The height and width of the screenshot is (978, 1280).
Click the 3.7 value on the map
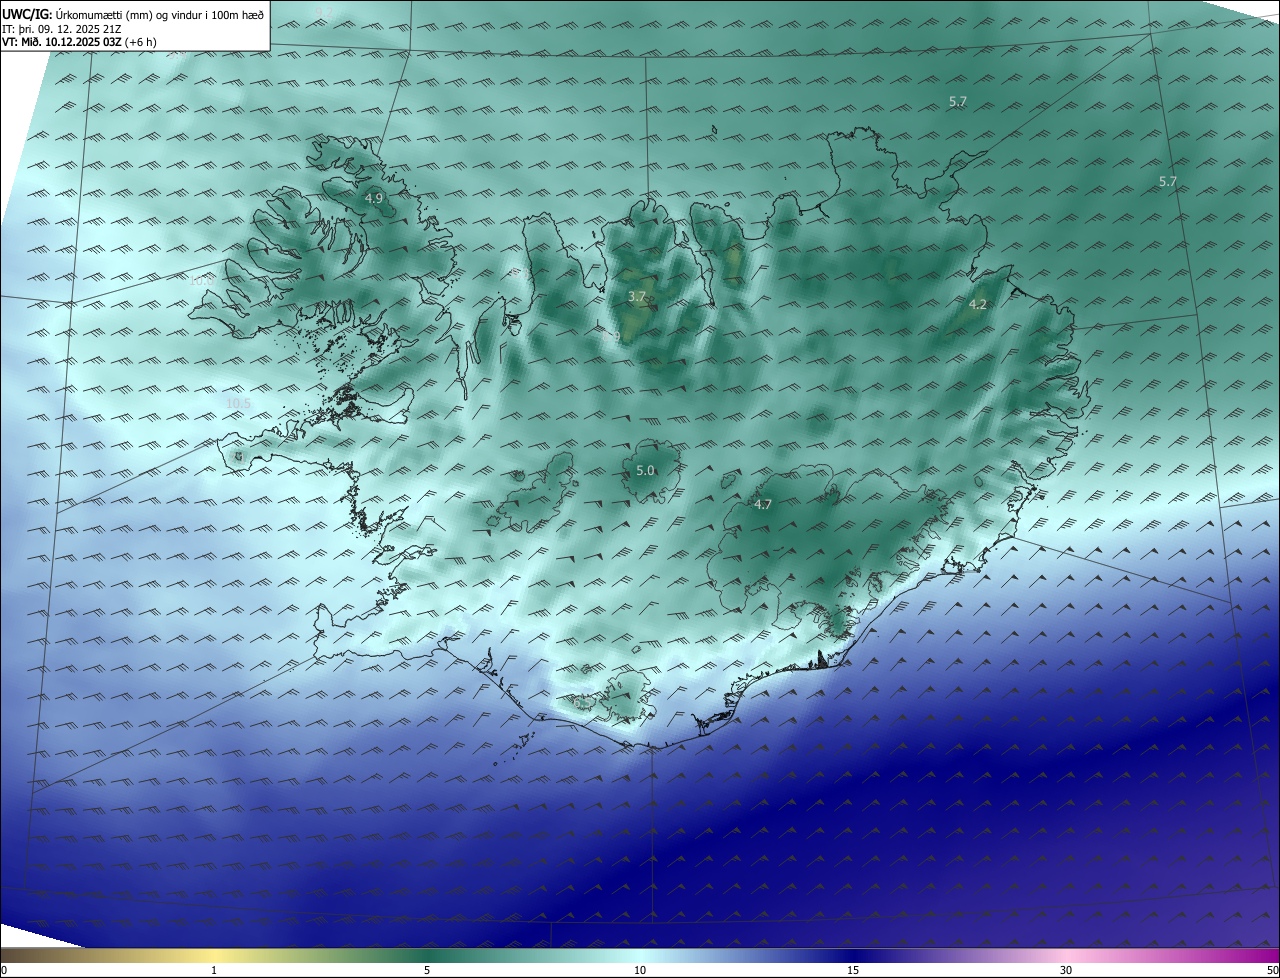637,297
